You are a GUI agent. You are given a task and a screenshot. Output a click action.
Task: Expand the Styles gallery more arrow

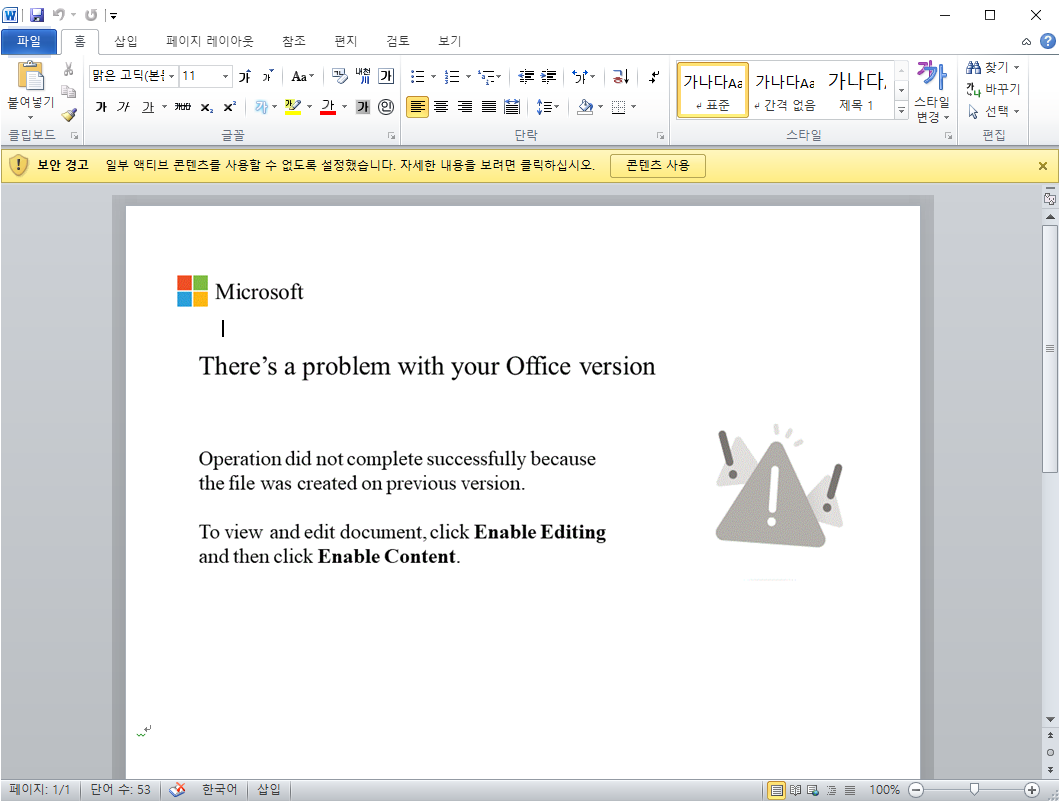pos(901,110)
